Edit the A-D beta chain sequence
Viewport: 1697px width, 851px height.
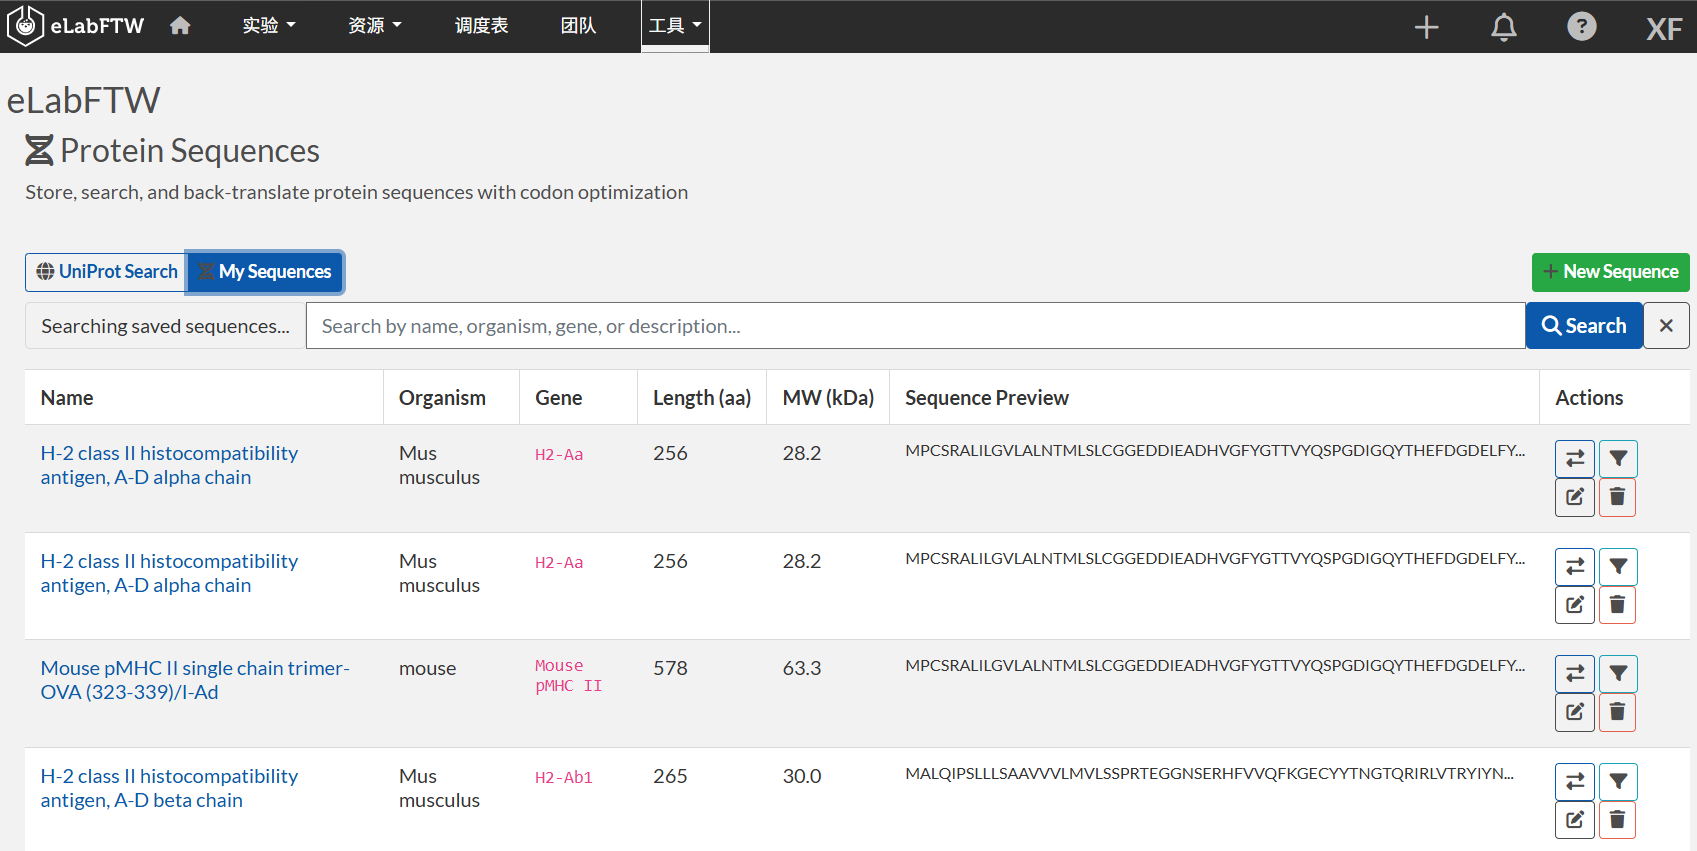point(1575,820)
